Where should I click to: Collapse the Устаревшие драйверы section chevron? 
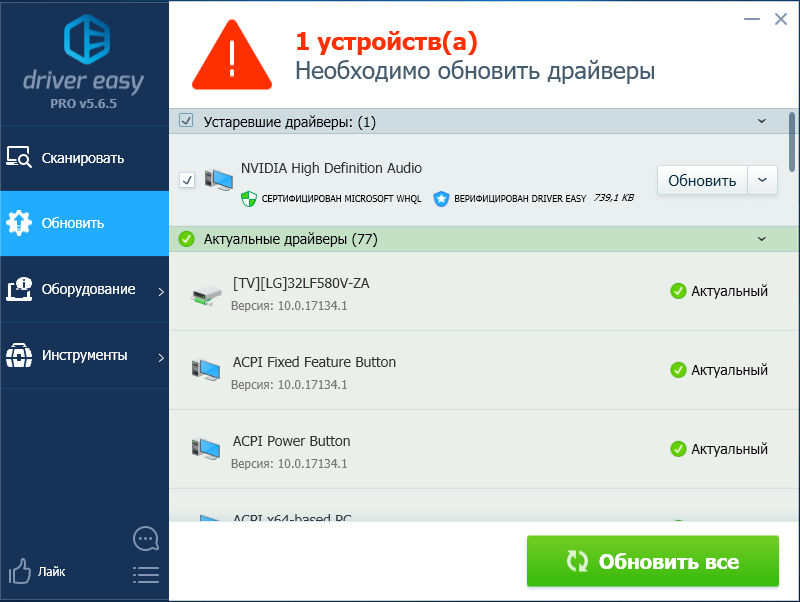[762, 121]
